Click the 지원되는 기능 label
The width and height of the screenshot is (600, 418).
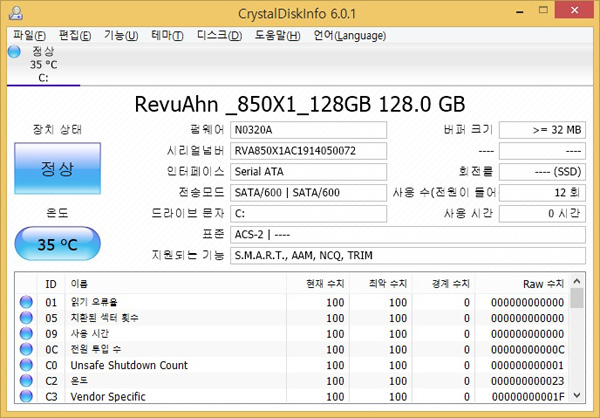coord(188,255)
